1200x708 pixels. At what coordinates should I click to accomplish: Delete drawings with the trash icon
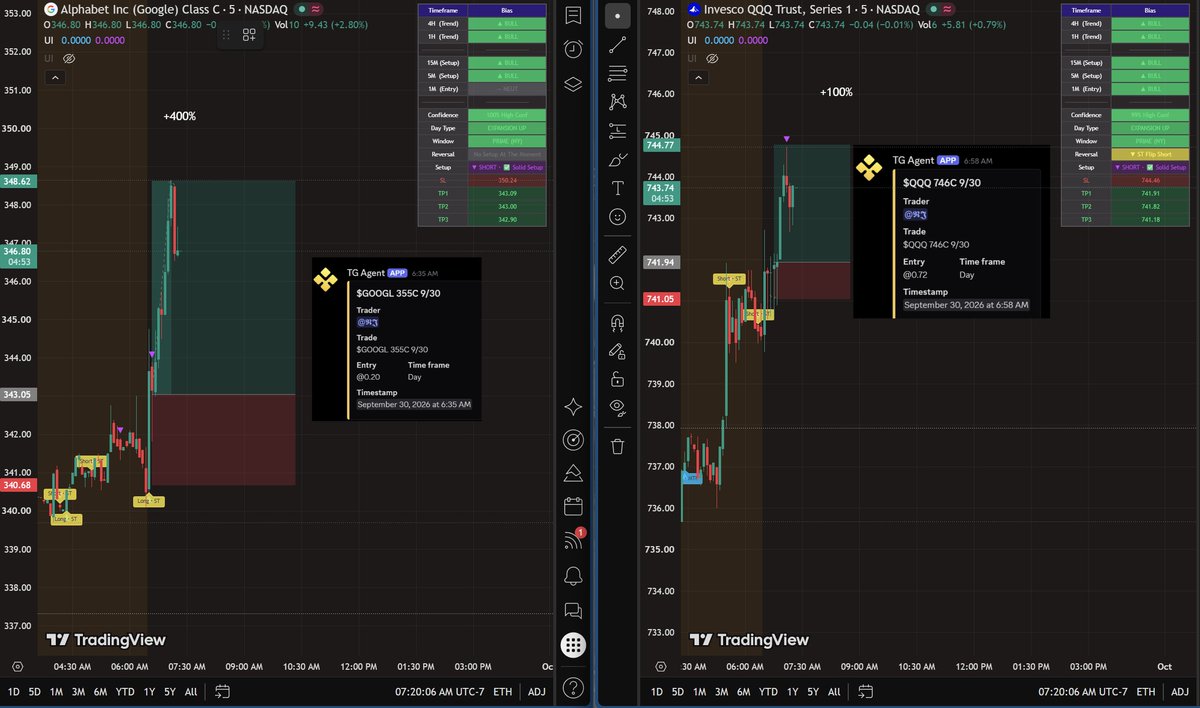coord(617,446)
